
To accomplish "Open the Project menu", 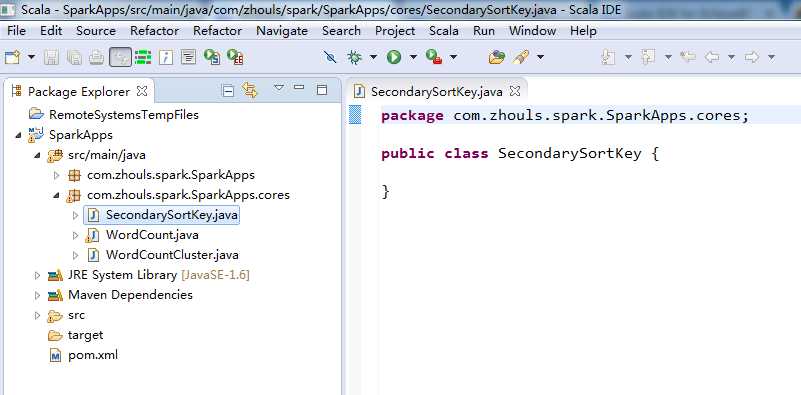I will coord(395,31).
